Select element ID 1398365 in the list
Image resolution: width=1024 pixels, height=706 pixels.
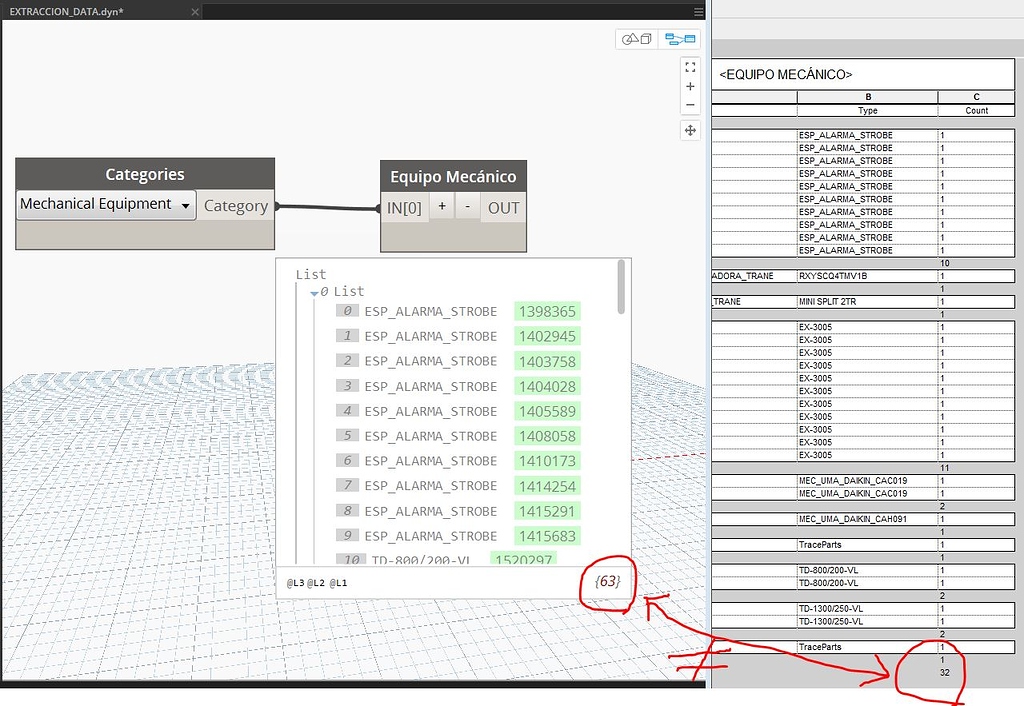[x=547, y=311]
